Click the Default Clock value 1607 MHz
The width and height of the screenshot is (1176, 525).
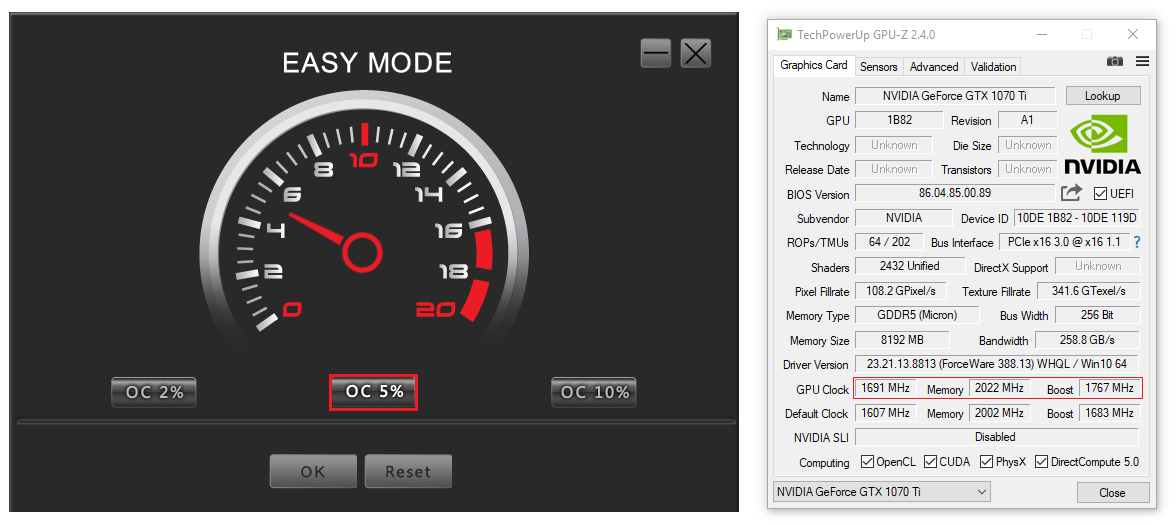[x=886, y=412]
